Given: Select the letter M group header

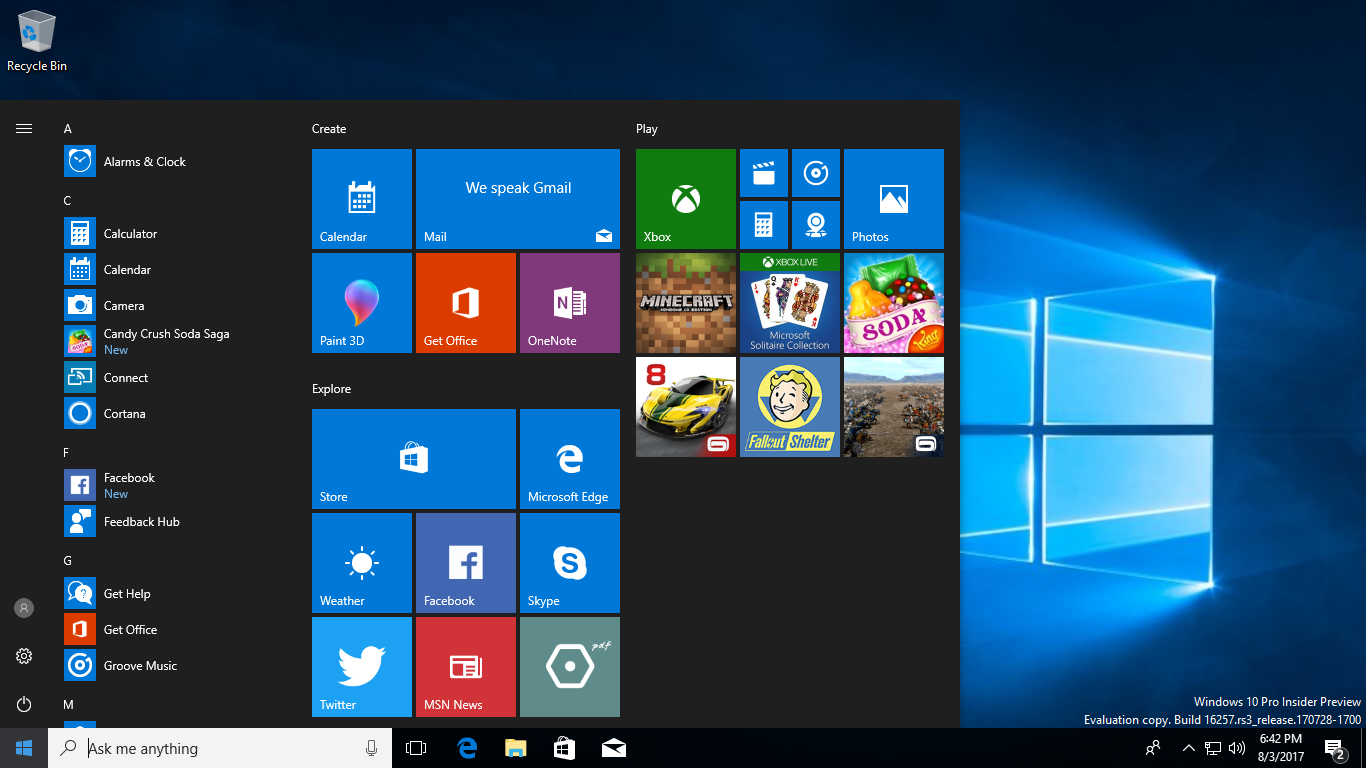Looking at the screenshot, I should pos(69,705).
